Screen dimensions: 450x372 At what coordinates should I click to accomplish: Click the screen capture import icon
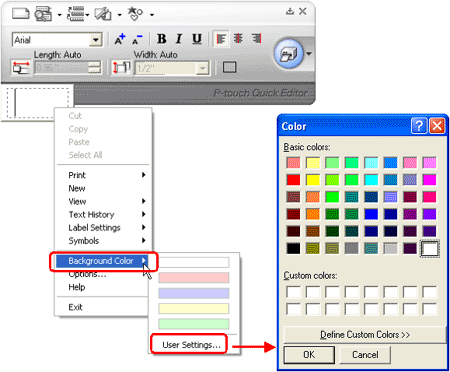pyautogui.click(x=103, y=14)
